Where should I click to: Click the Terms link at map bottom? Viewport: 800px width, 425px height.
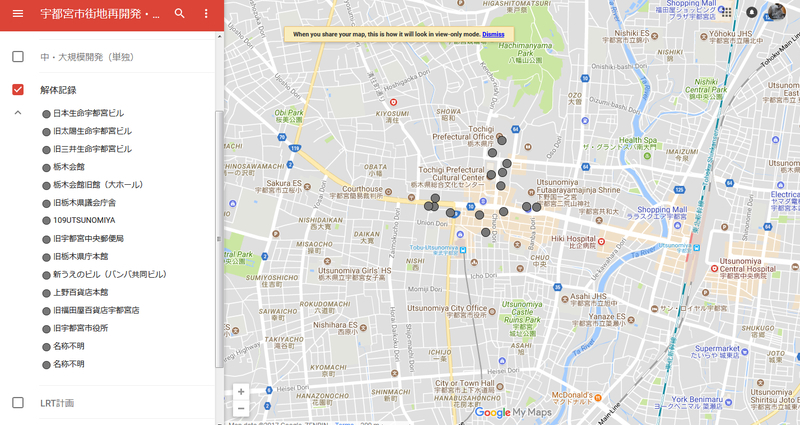(344, 423)
